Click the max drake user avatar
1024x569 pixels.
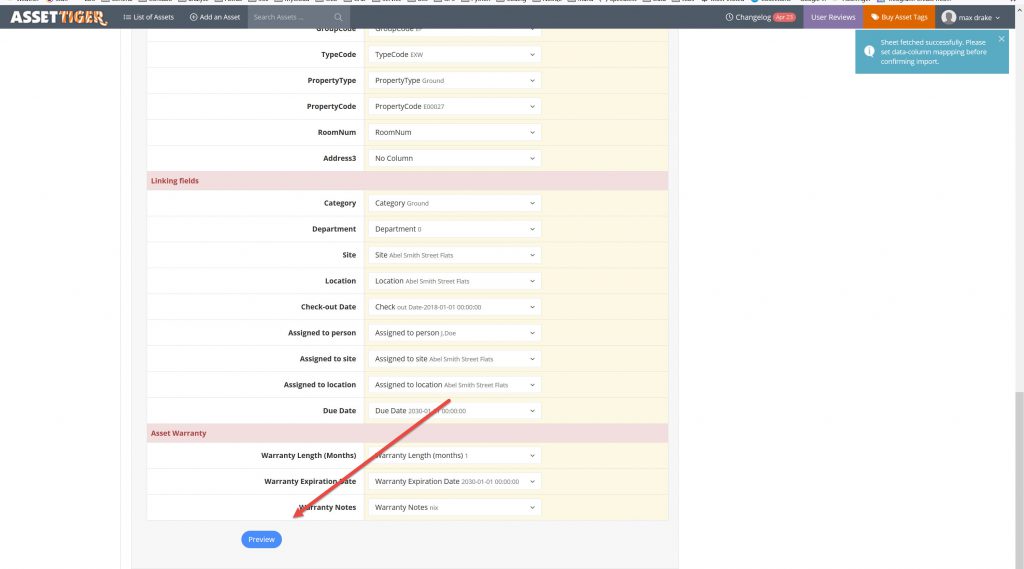coord(948,17)
